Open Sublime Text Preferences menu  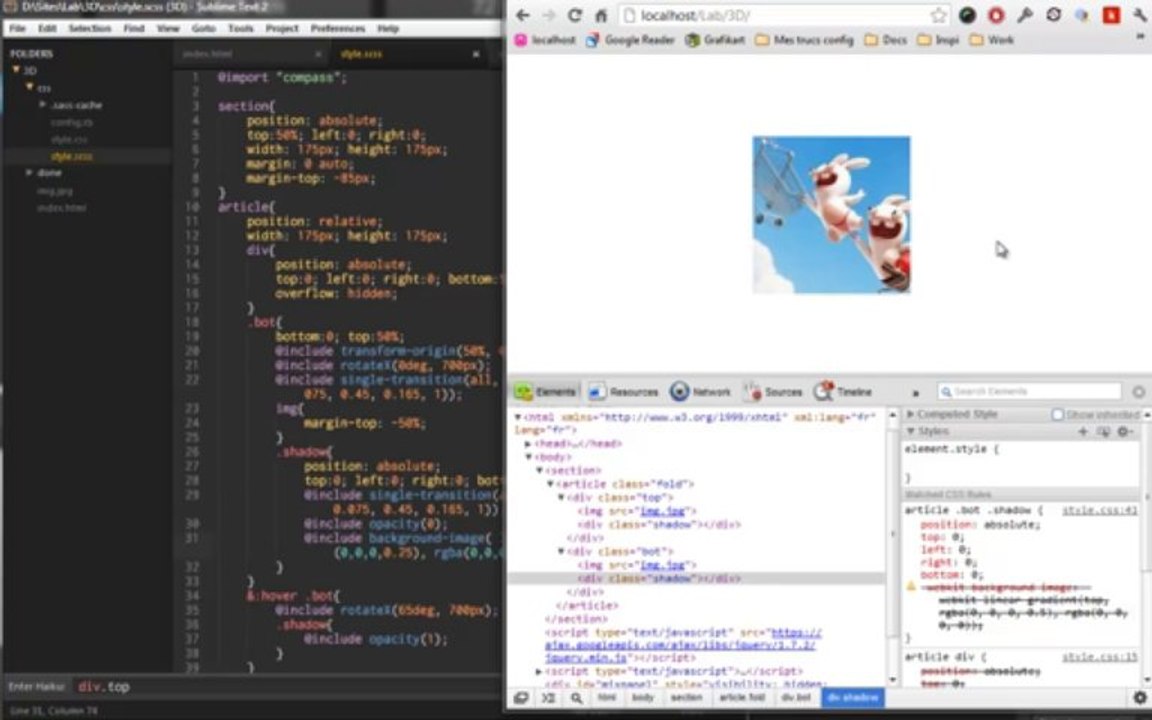click(338, 29)
